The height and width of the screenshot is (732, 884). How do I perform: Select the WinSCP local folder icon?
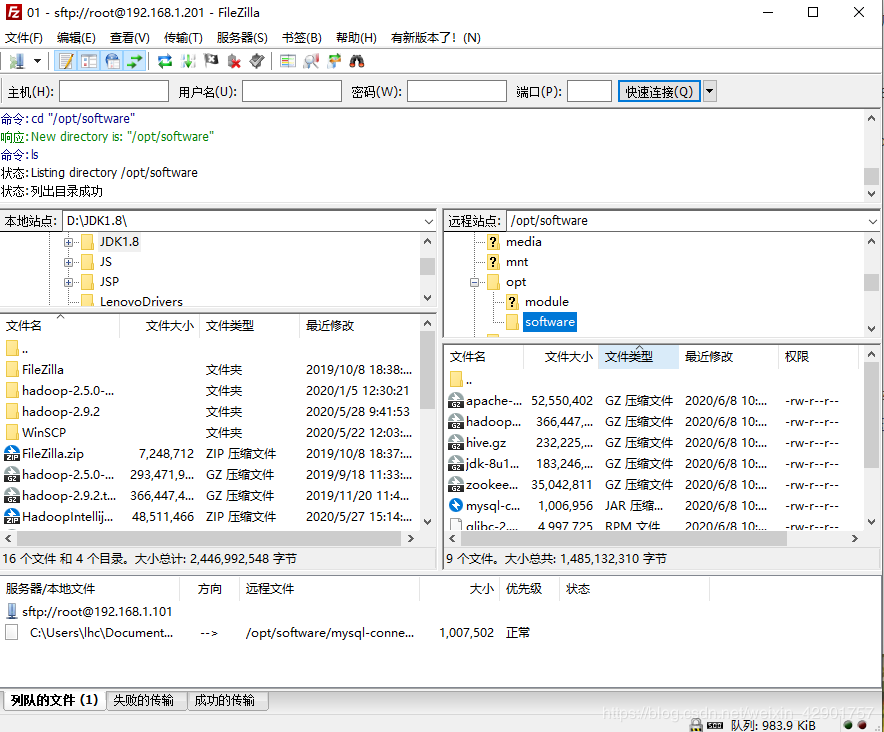point(12,433)
